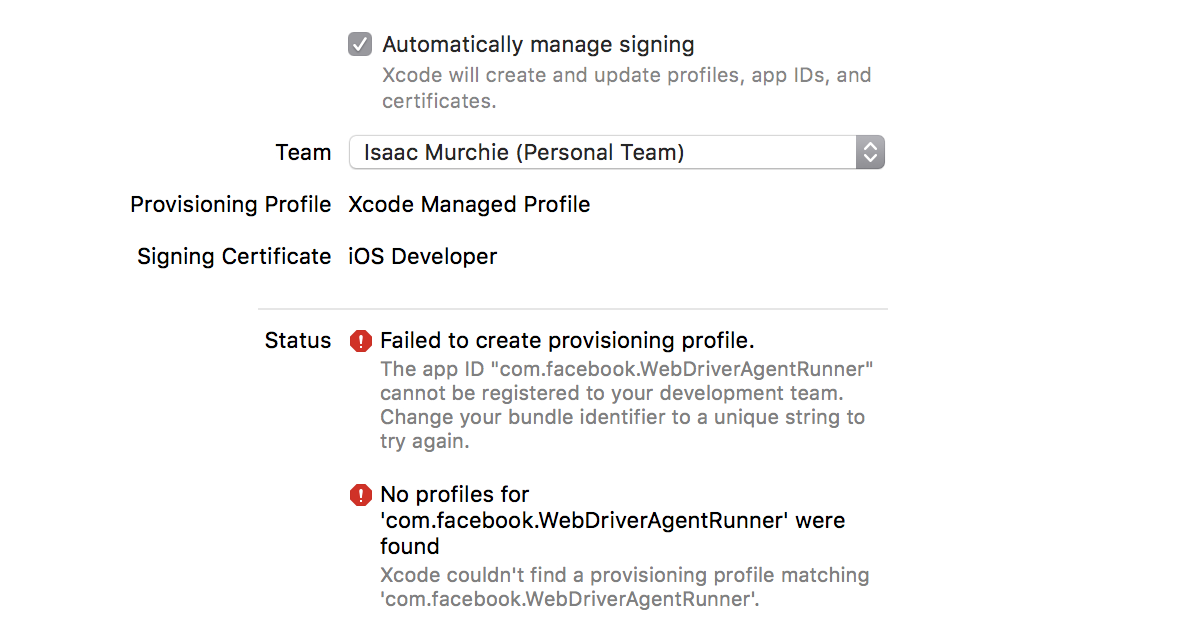The image size is (1192, 634).
Task: Toggle the Automatically manage signing checkbox
Action: pyautogui.click(x=359, y=44)
